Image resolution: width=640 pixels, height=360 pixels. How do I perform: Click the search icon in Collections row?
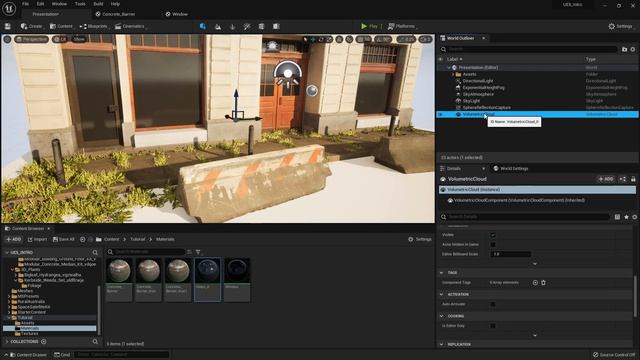tap(95, 342)
